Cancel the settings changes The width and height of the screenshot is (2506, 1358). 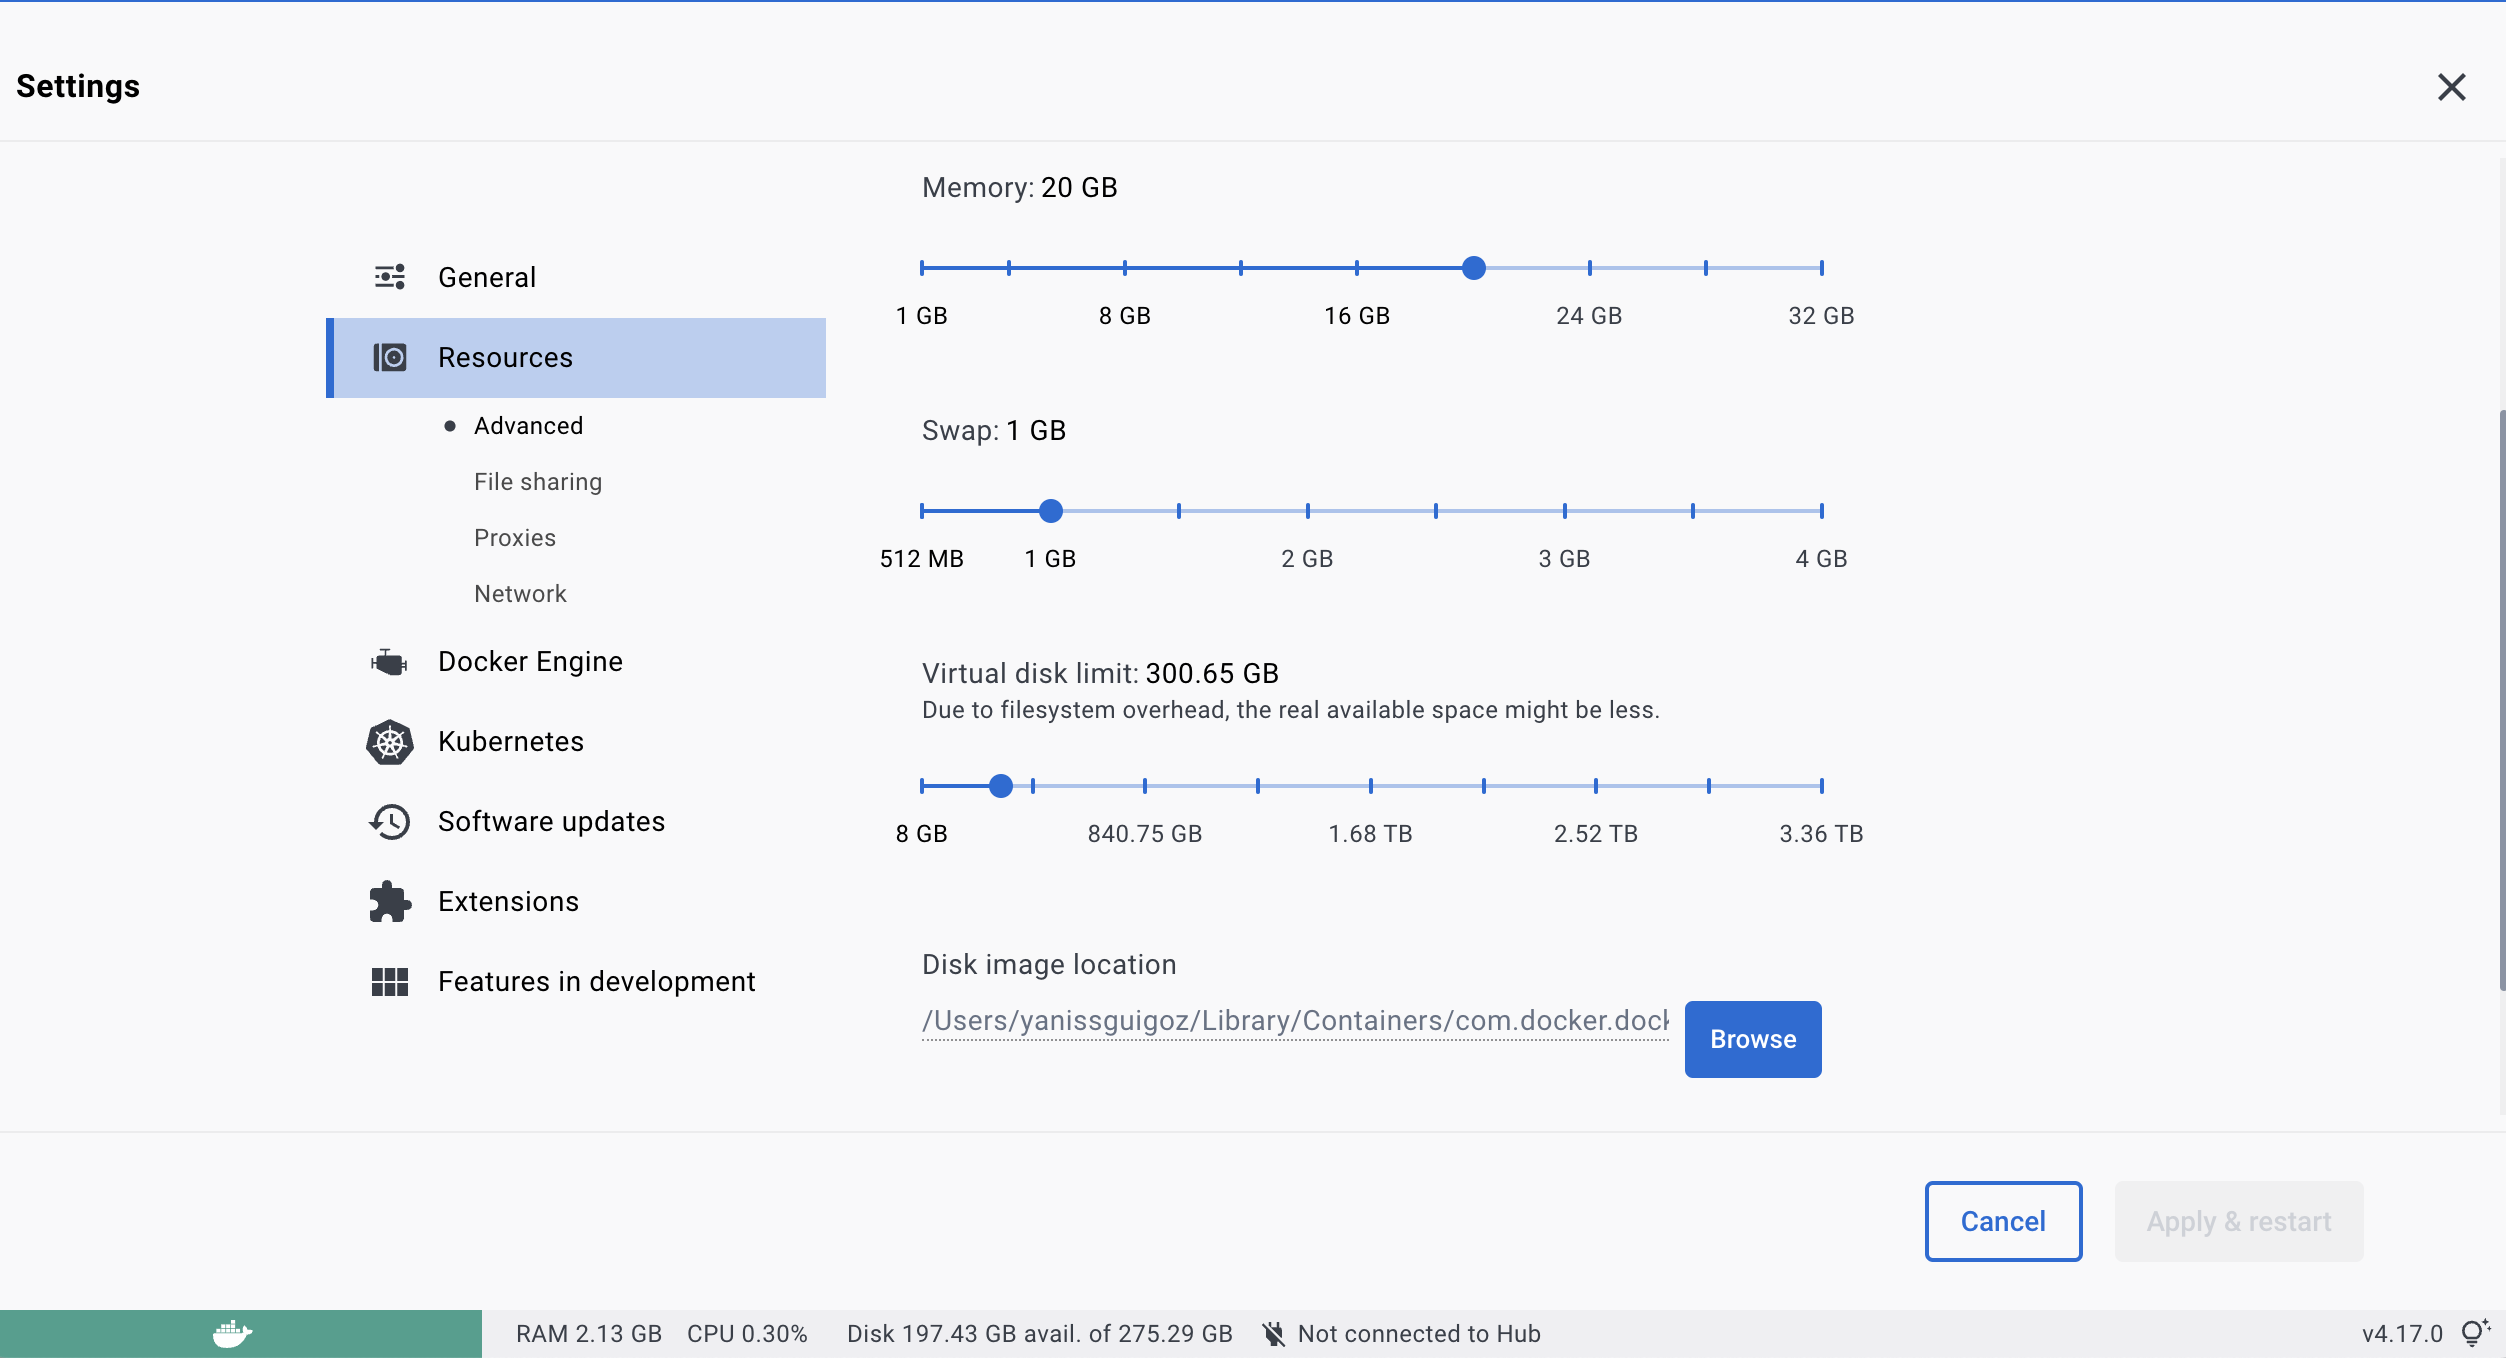click(2002, 1221)
